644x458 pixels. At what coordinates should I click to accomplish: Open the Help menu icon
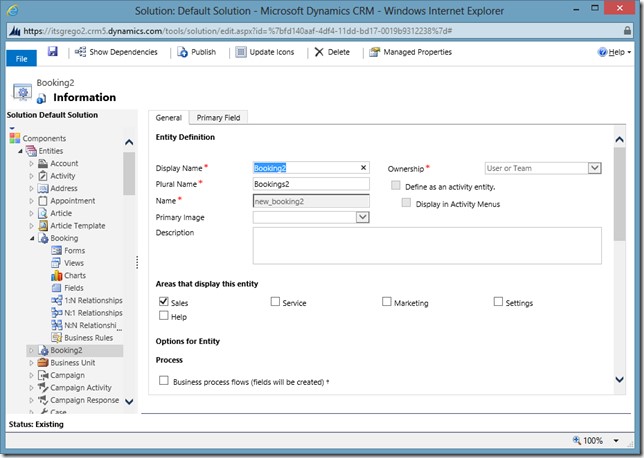pyautogui.click(x=602, y=52)
